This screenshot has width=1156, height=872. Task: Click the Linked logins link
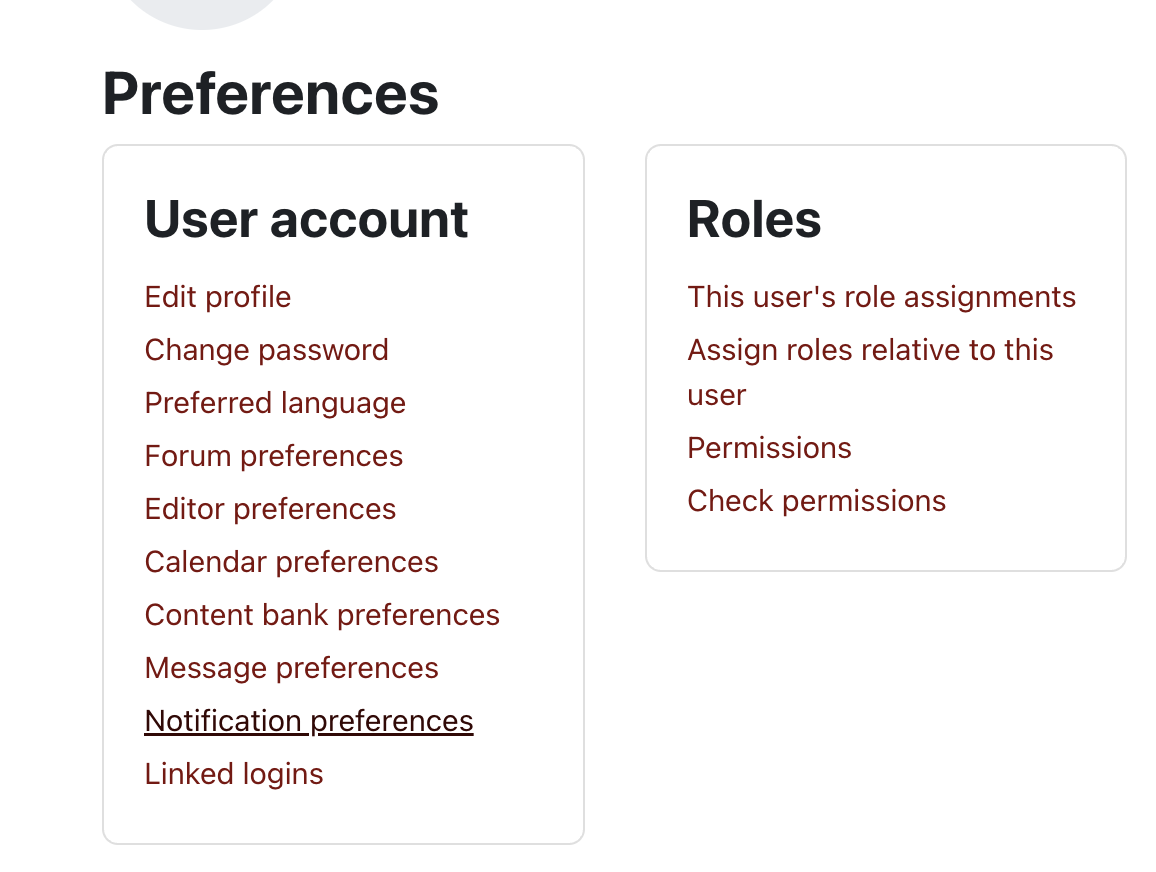(x=233, y=774)
